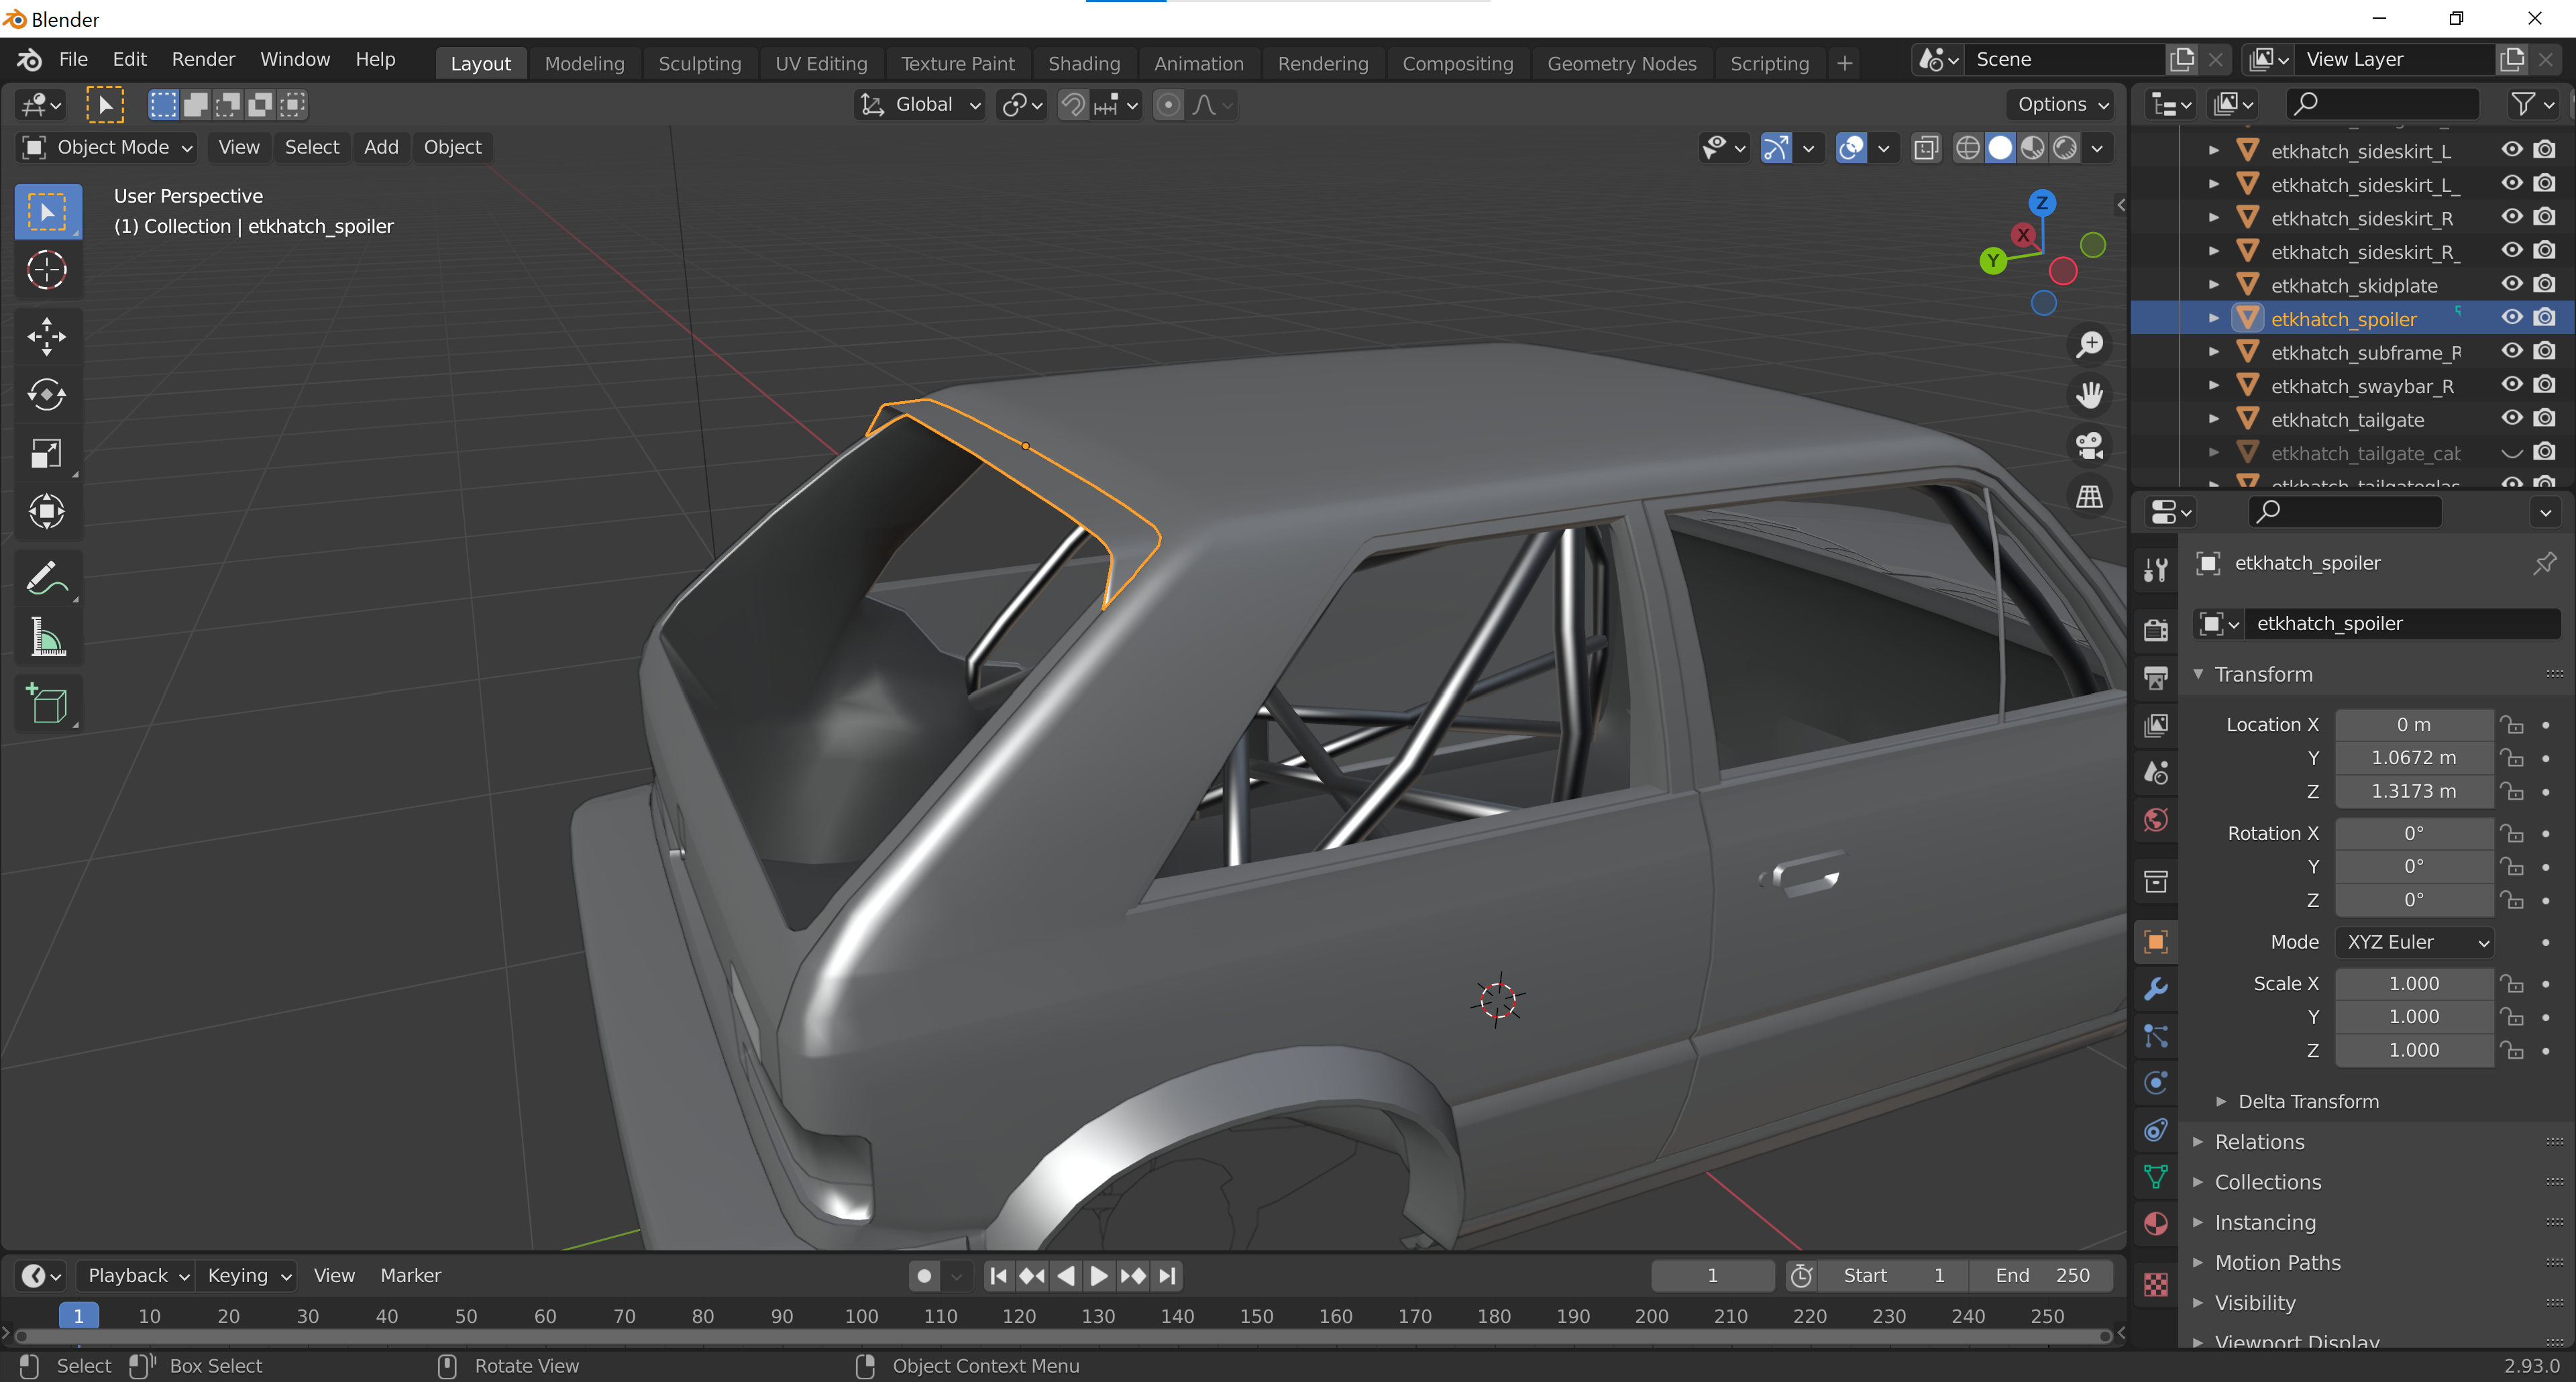
Task: Switch to the Shading workspace tab
Action: (1083, 63)
